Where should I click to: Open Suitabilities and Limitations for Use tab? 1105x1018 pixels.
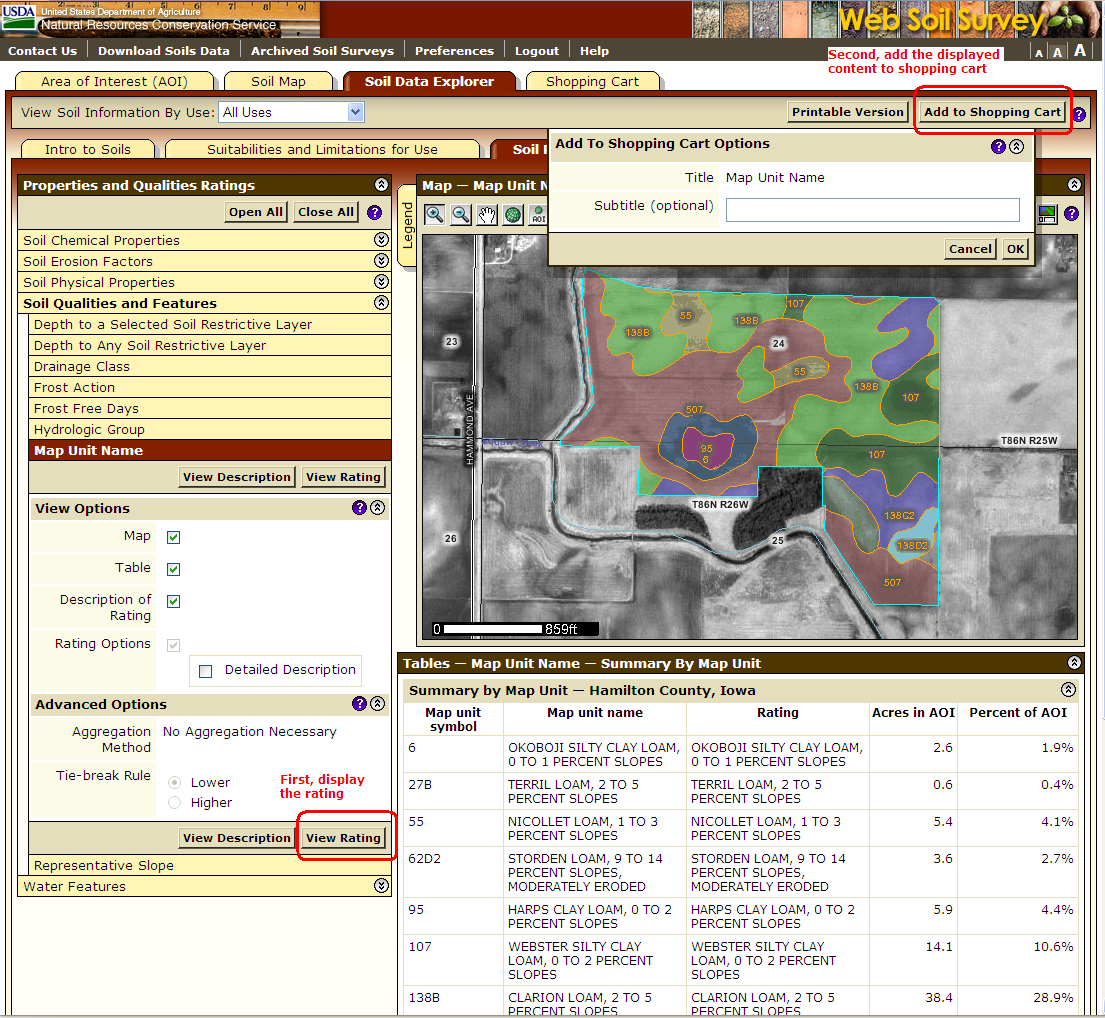click(322, 149)
